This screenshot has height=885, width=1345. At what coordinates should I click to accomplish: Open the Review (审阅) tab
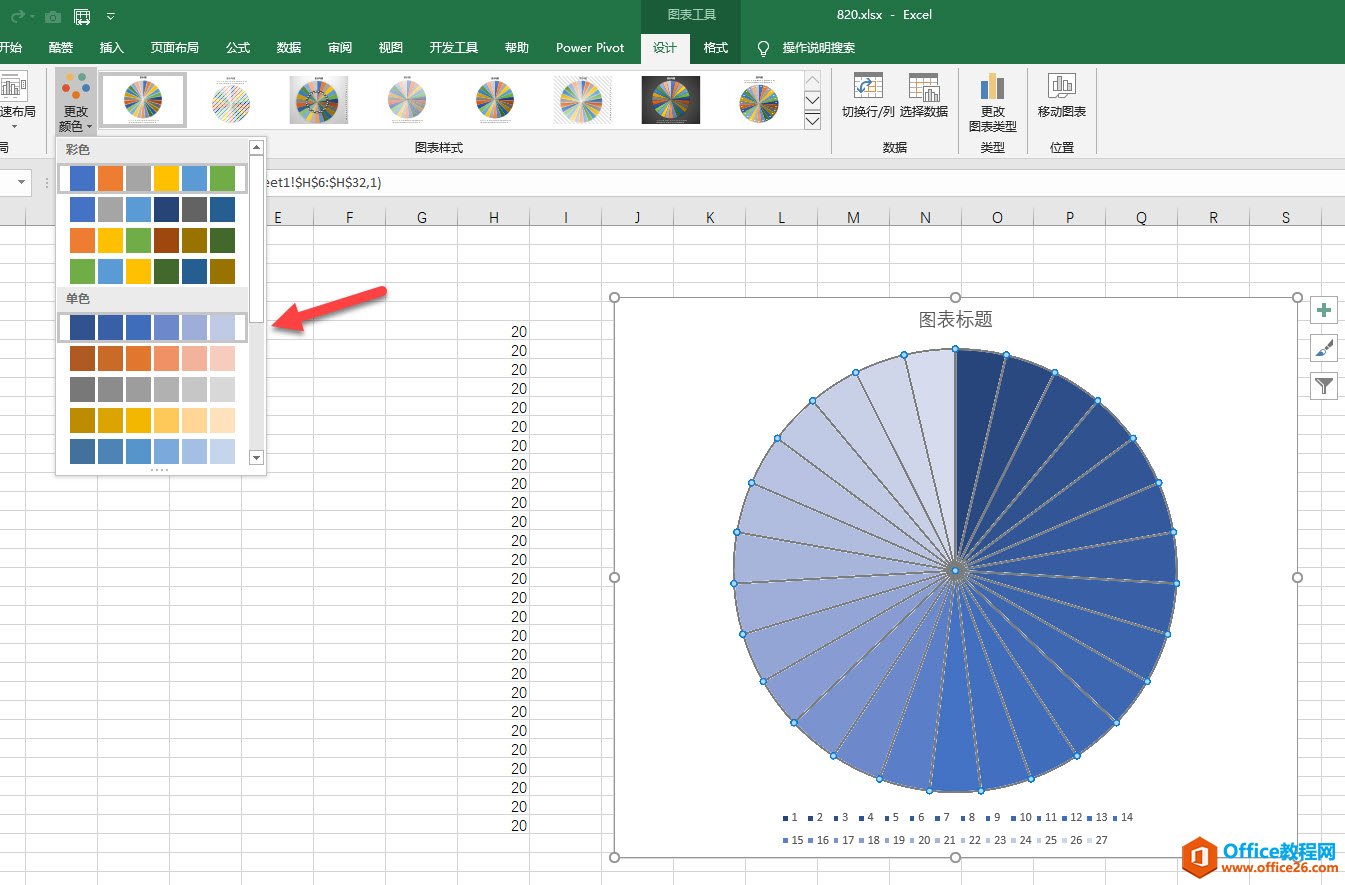point(340,48)
